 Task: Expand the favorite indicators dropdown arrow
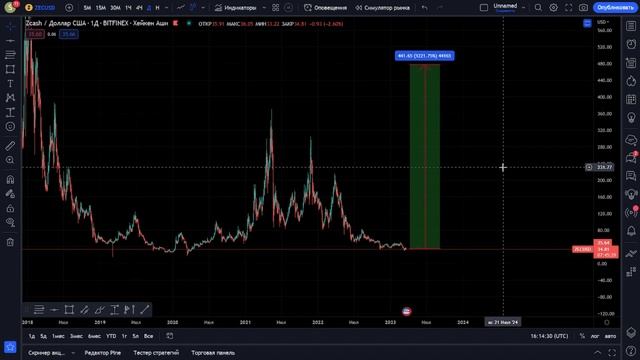pos(264,8)
